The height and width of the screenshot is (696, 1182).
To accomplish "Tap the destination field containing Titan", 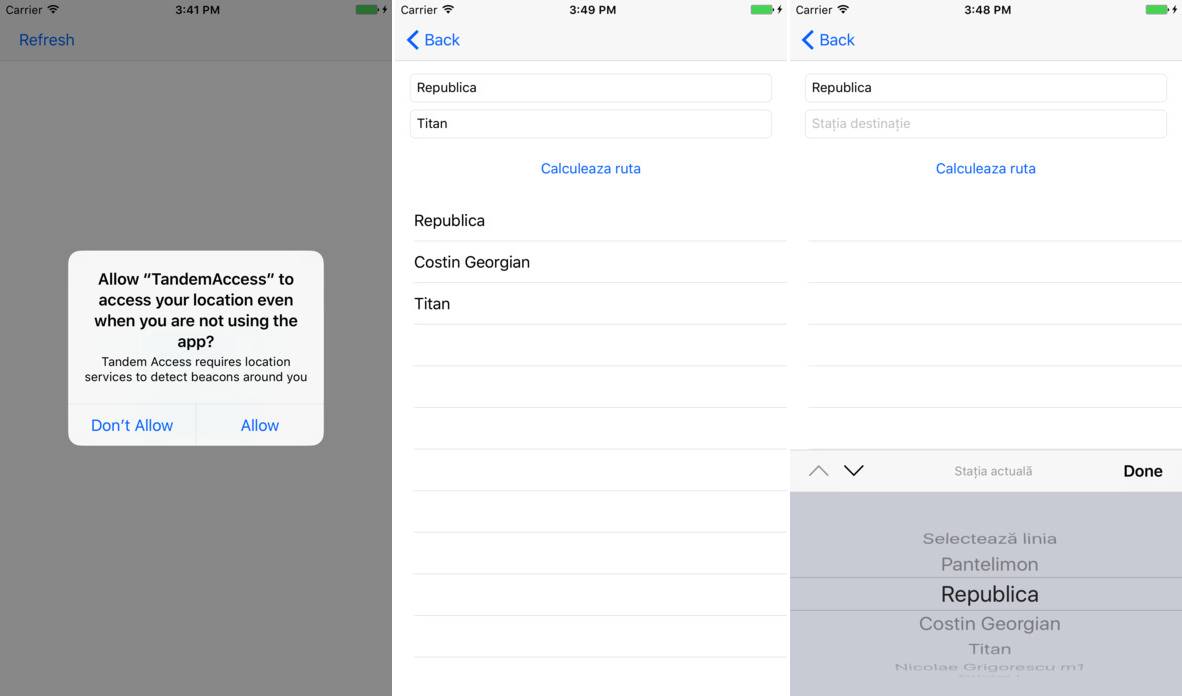I will coord(590,124).
